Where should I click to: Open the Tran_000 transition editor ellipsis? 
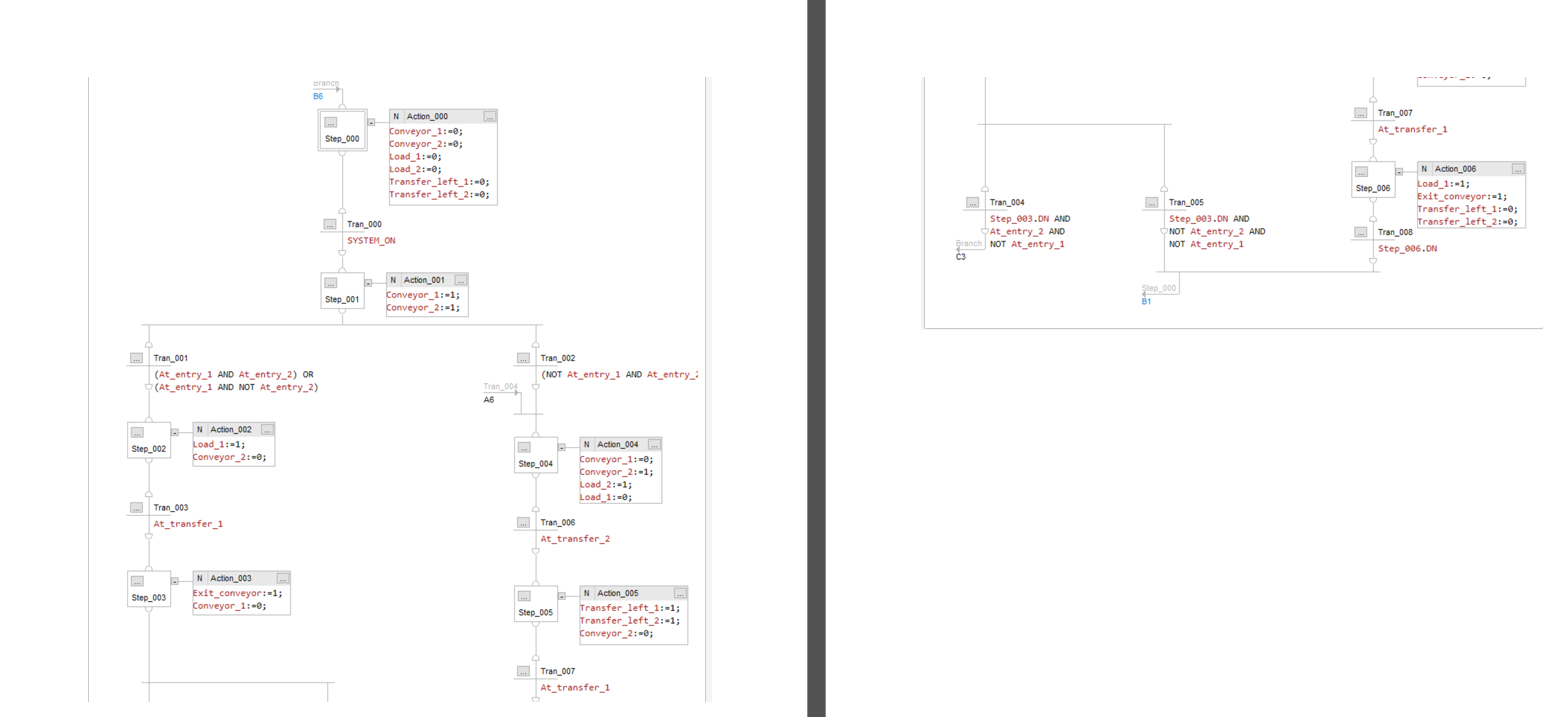(x=330, y=224)
